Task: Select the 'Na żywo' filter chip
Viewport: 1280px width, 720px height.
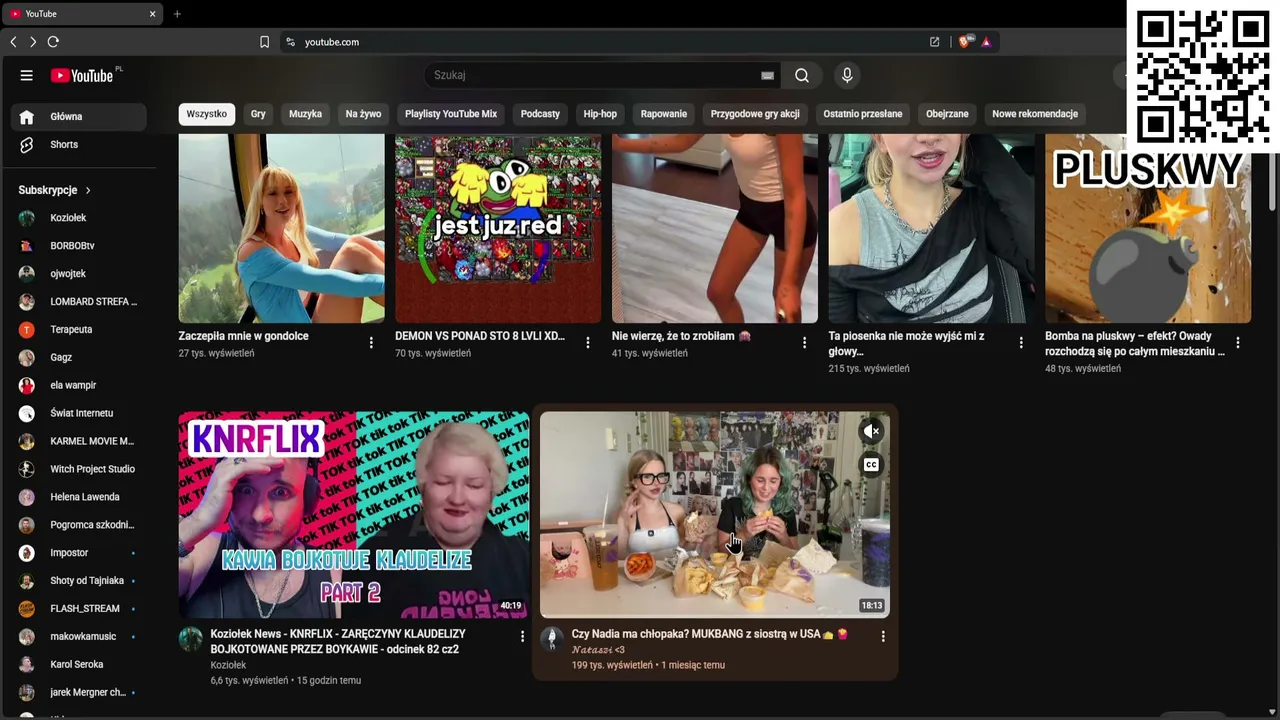Action: [x=363, y=114]
